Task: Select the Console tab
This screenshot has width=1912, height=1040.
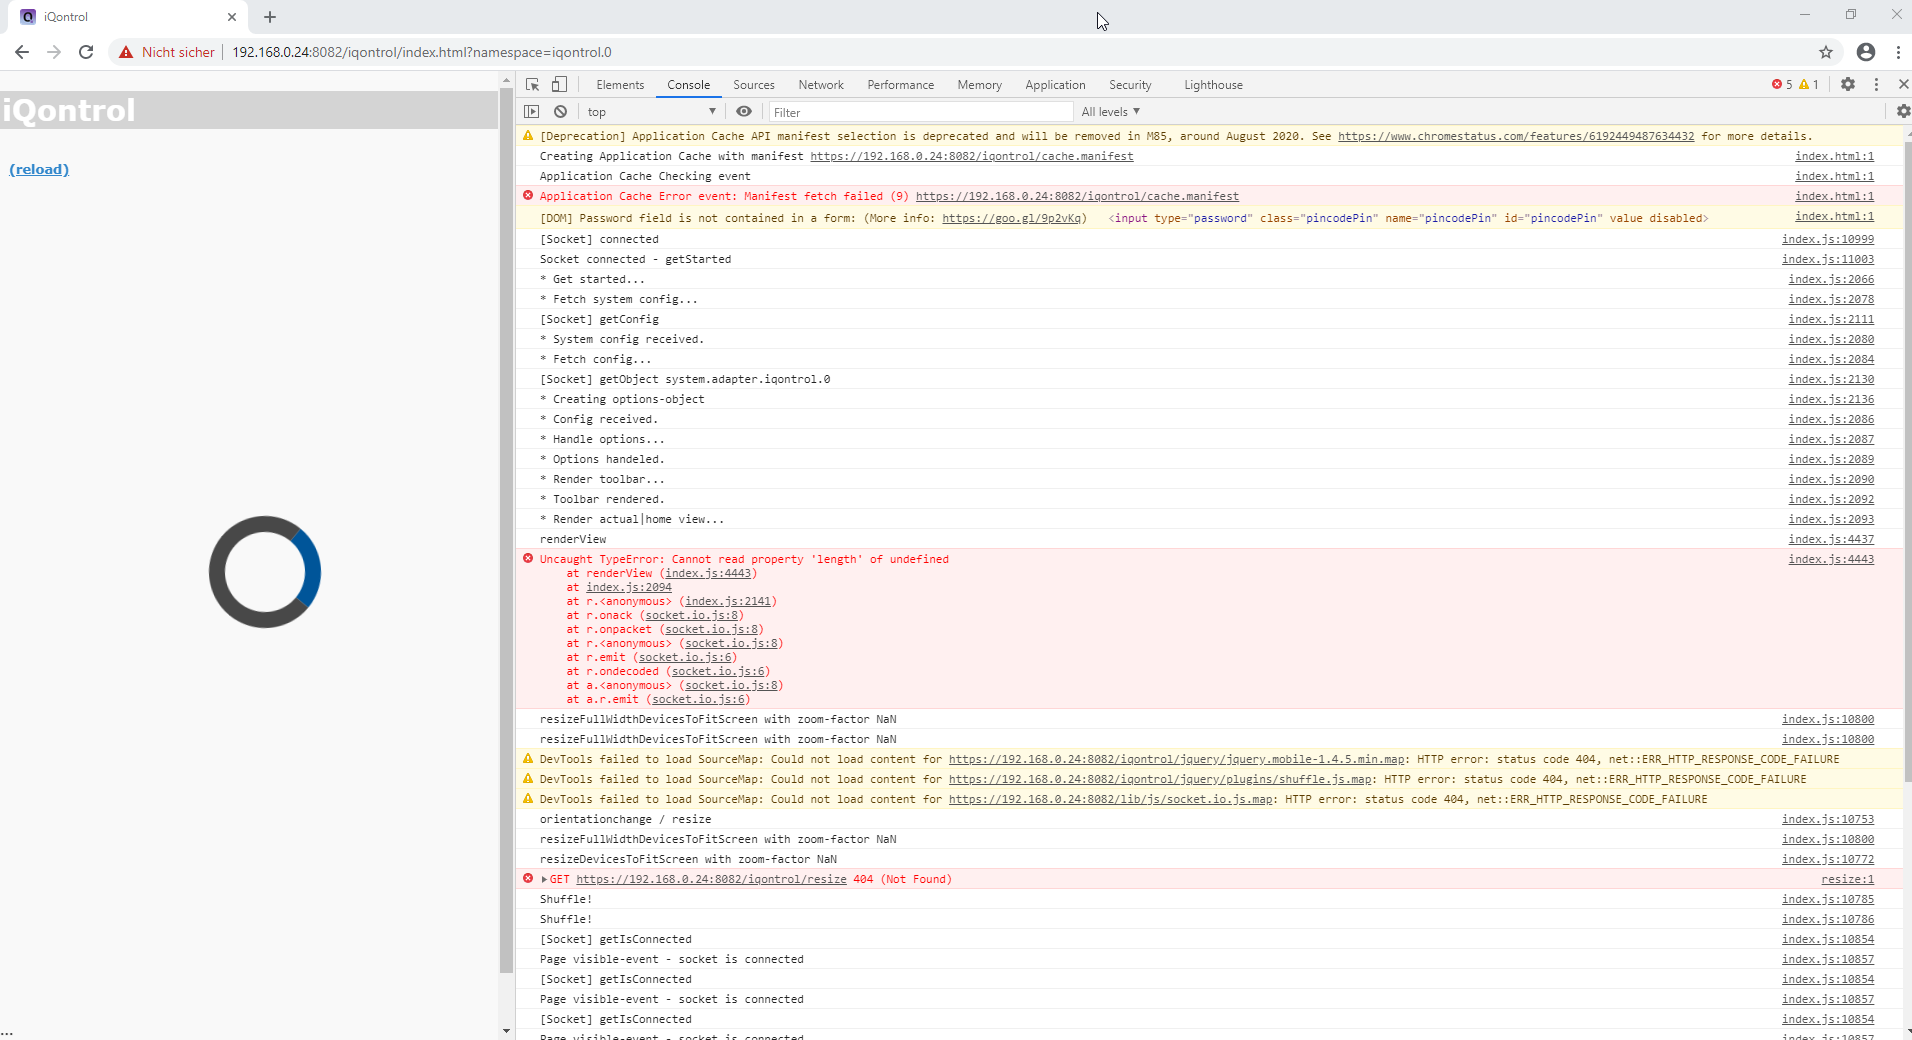Action: [x=689, y=85]
